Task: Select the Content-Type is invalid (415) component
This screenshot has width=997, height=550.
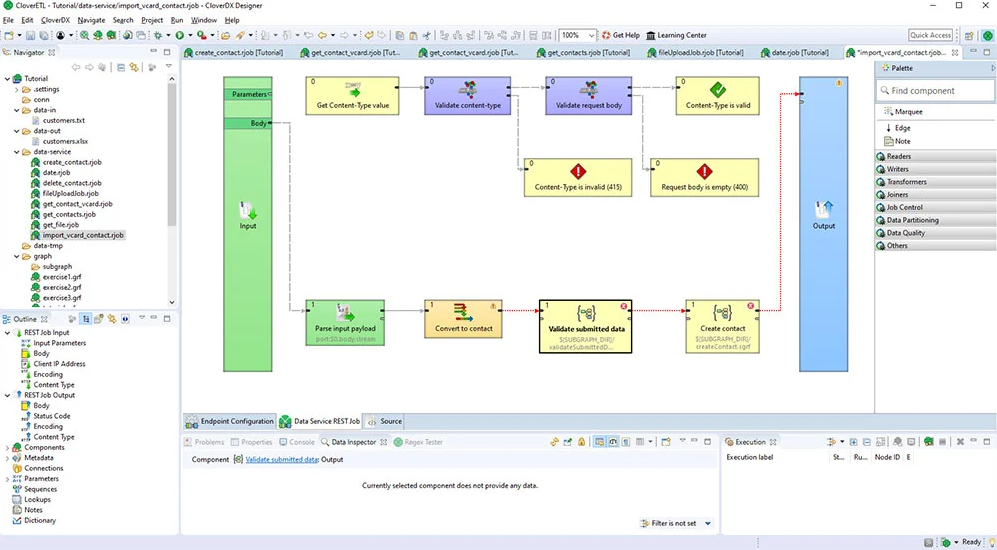Action: click(578, 177)
